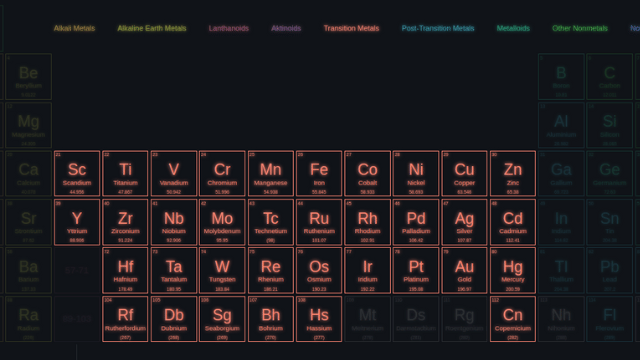
Task: Select the Platinum (Pt) element tile
Action: click(x=416, y=270)
